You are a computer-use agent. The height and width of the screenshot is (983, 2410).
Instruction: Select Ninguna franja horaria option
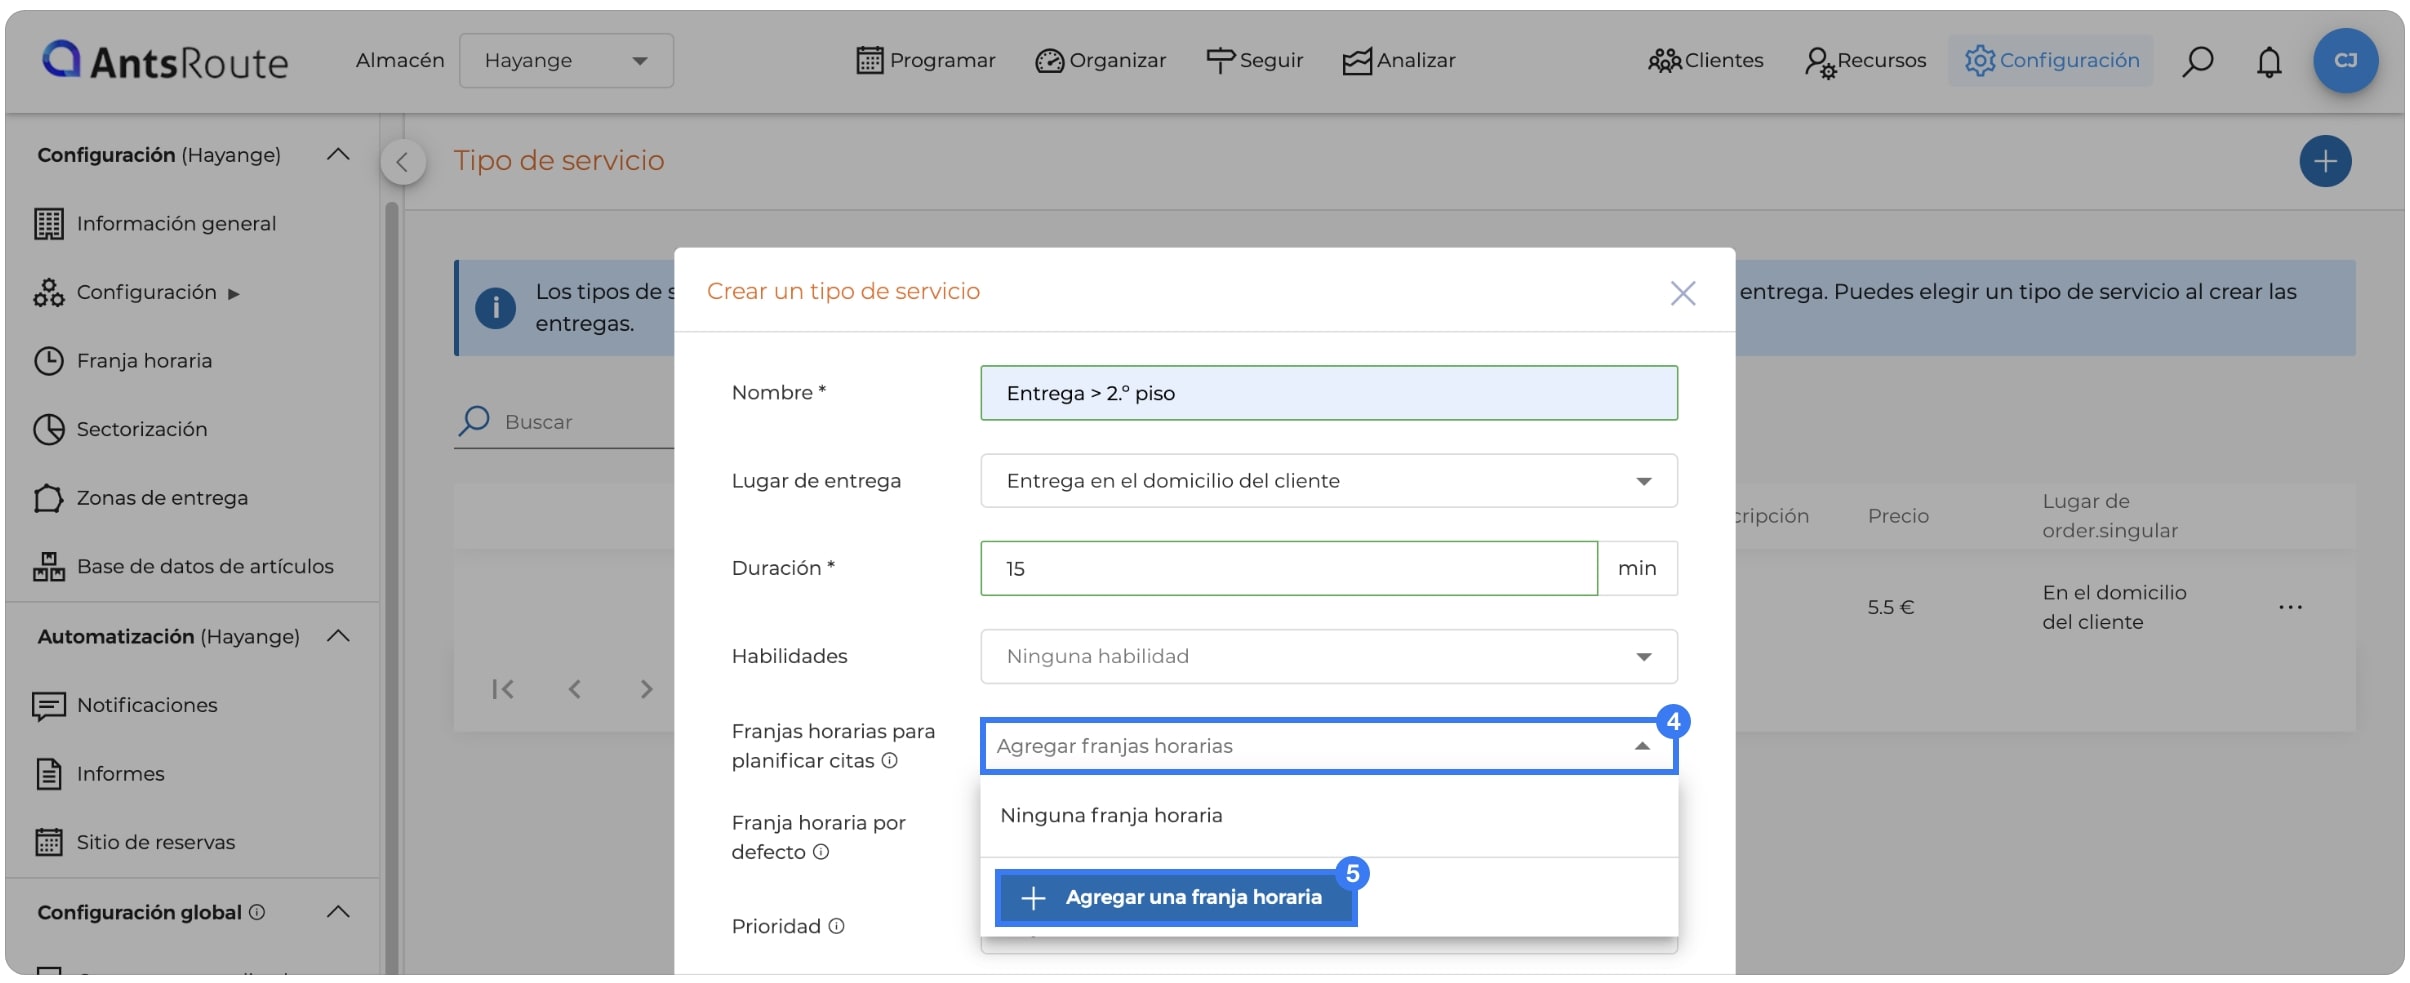1329,815
